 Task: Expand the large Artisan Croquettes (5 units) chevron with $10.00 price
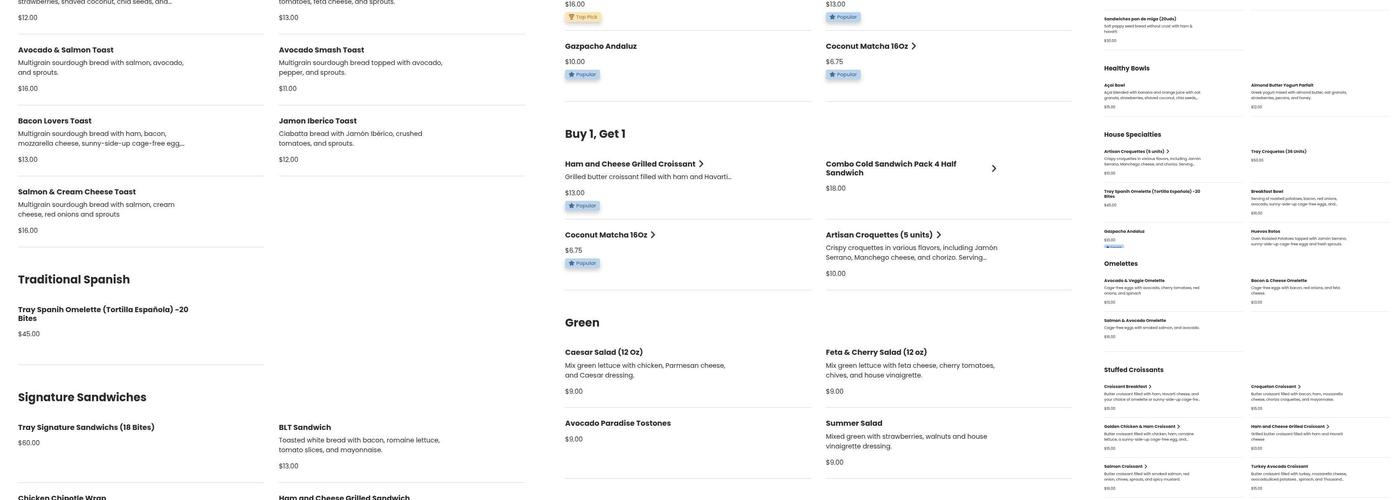[938, 236]
